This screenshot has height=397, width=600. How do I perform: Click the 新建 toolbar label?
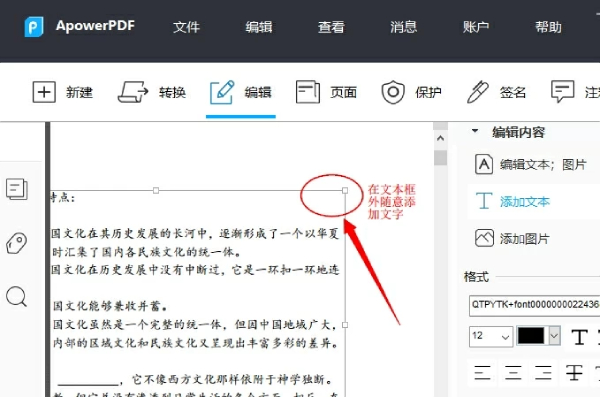[x=79, y=93]
